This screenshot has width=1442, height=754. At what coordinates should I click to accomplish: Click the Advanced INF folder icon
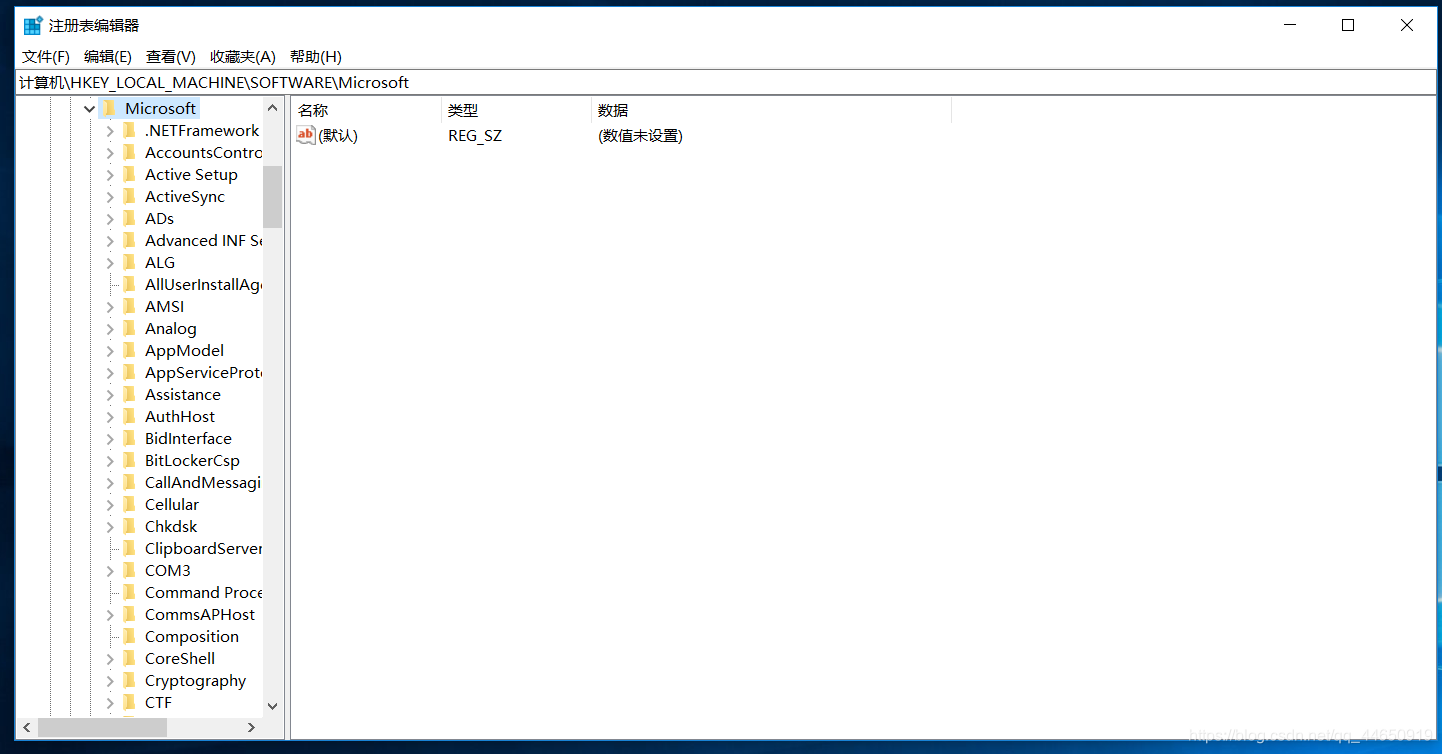[x=129, y=240]
